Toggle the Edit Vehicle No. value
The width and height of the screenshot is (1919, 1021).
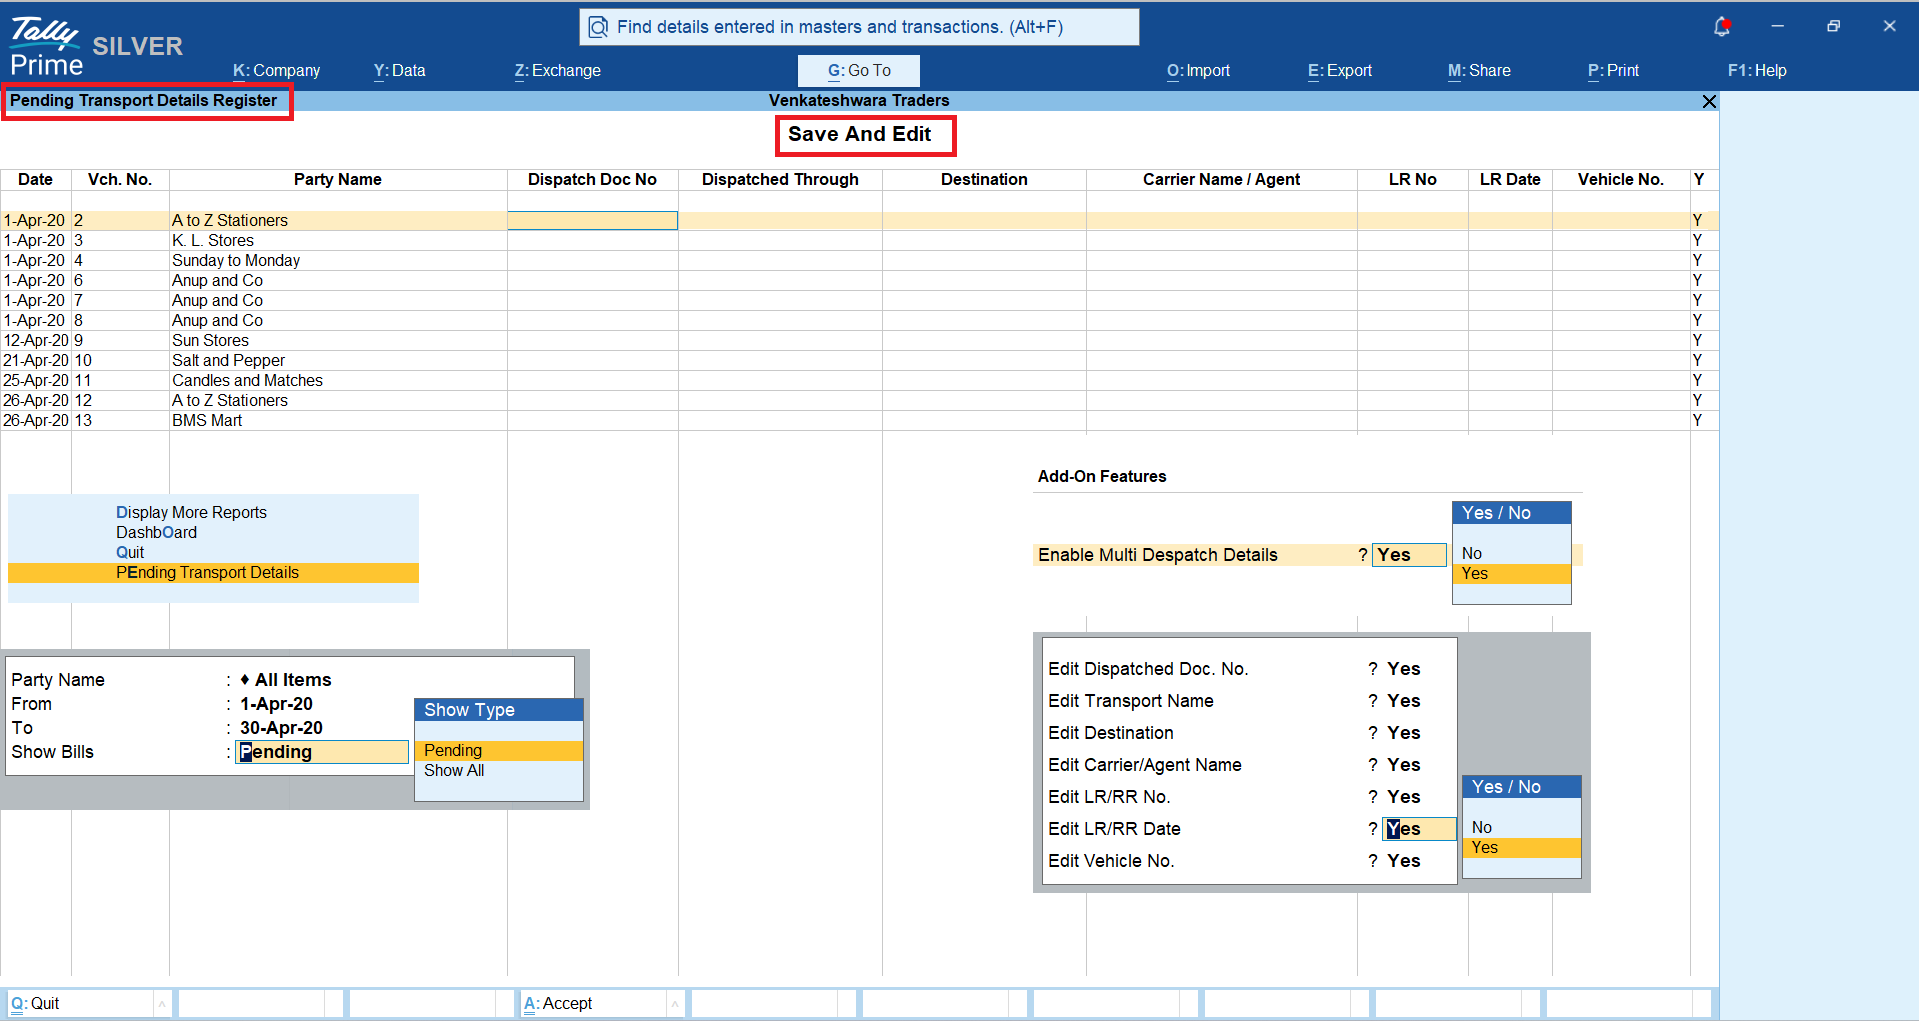point(1404,861)
